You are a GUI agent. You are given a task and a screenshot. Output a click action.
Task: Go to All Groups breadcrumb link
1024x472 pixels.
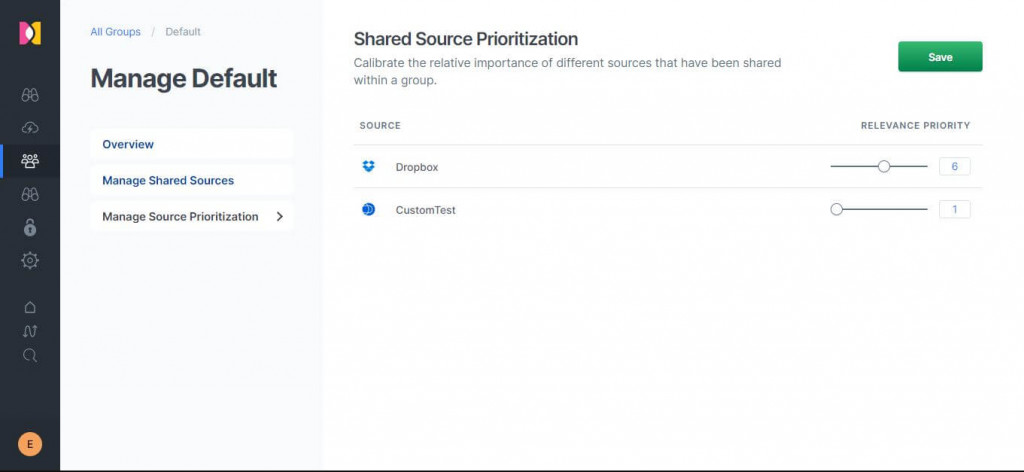click(115, 32)
